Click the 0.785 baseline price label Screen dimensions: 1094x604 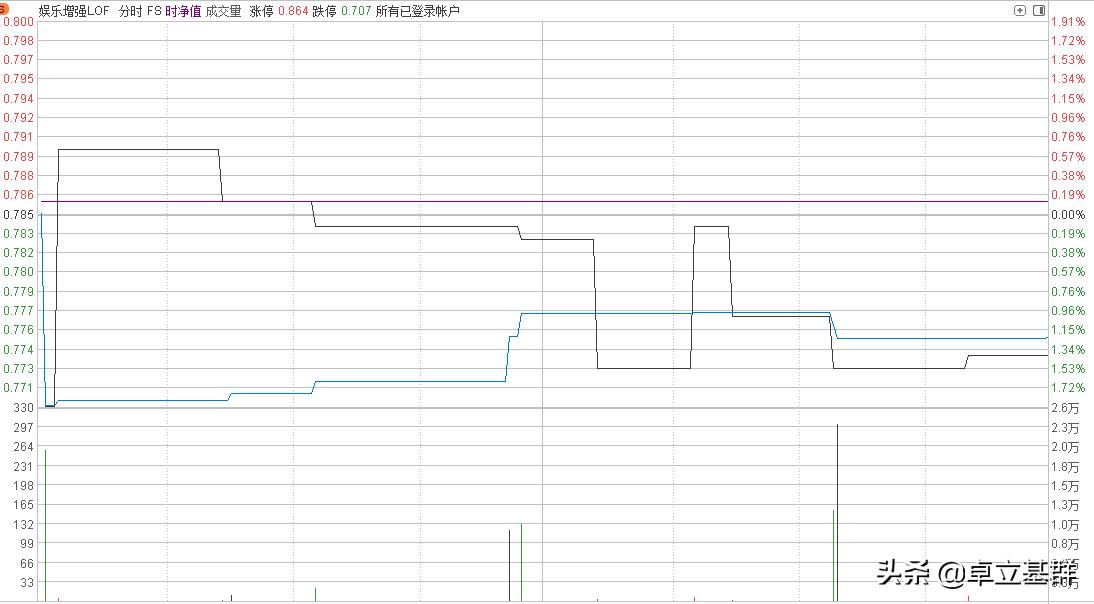(19, 215)
